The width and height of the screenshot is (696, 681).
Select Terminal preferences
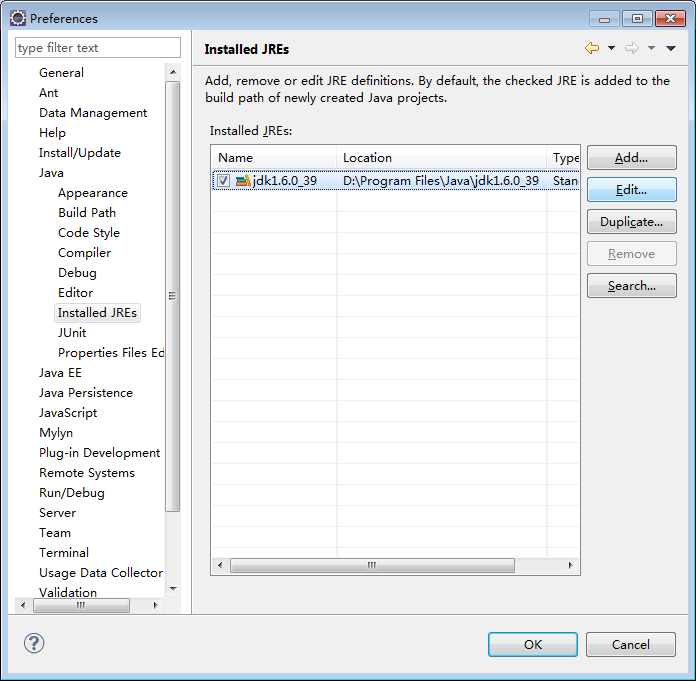pos(64,552)
